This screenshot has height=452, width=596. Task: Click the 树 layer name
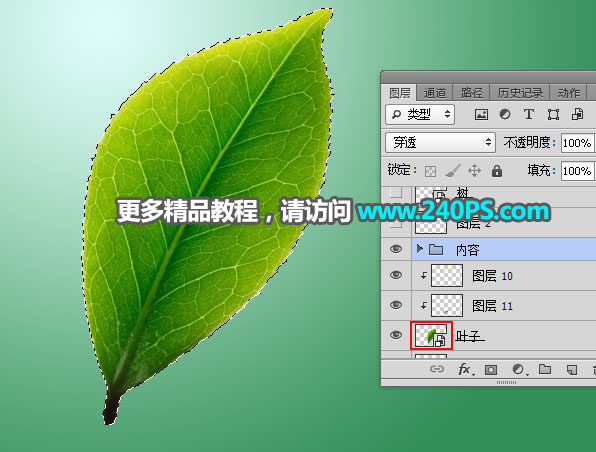(x=463, y=193)
